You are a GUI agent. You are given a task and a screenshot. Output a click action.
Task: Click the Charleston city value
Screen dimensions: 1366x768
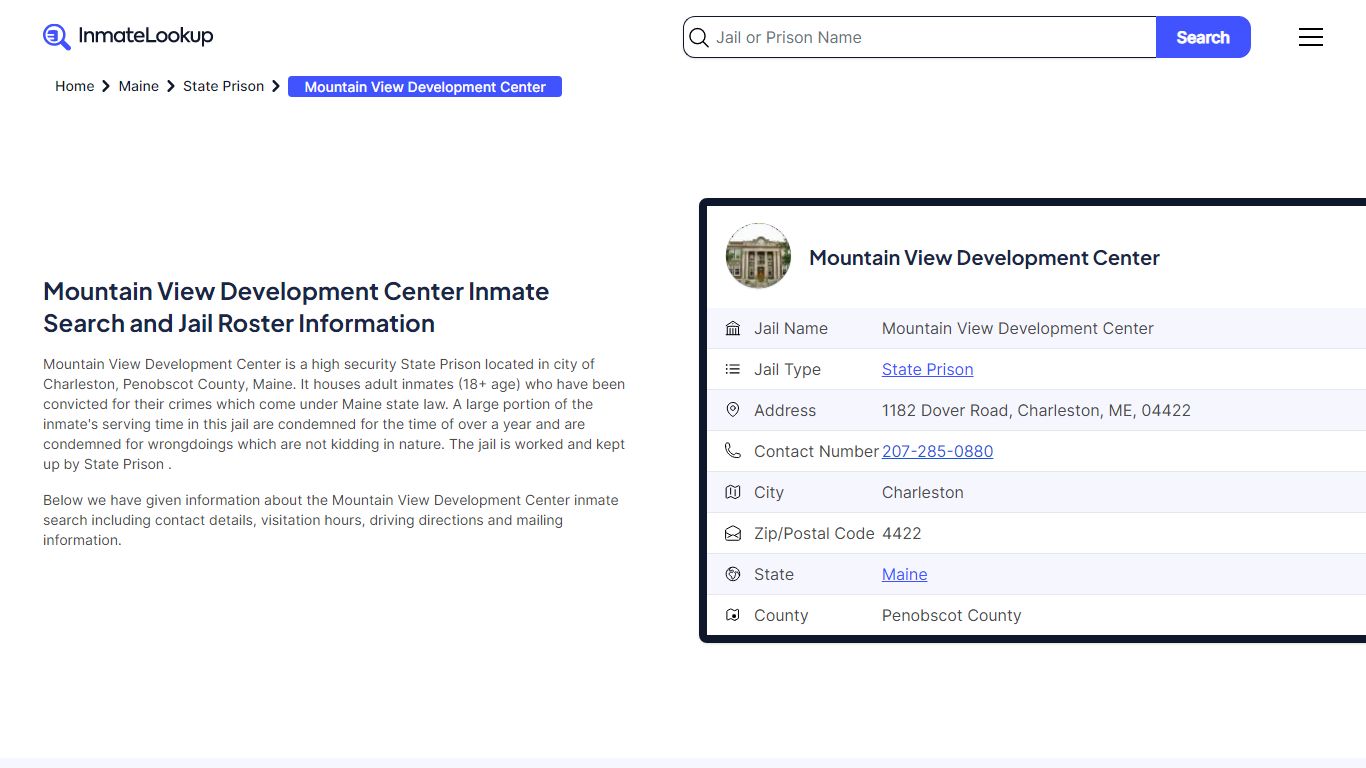click(922, 492)
